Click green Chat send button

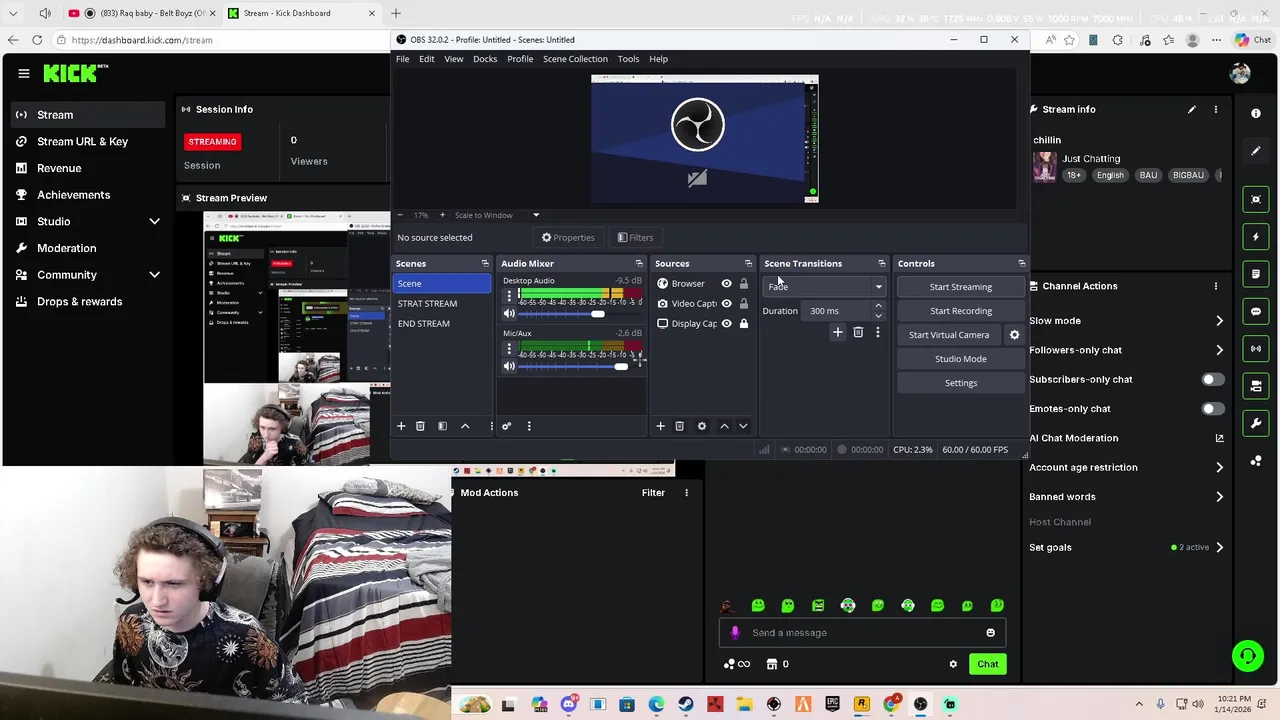(x=988, y=664)
